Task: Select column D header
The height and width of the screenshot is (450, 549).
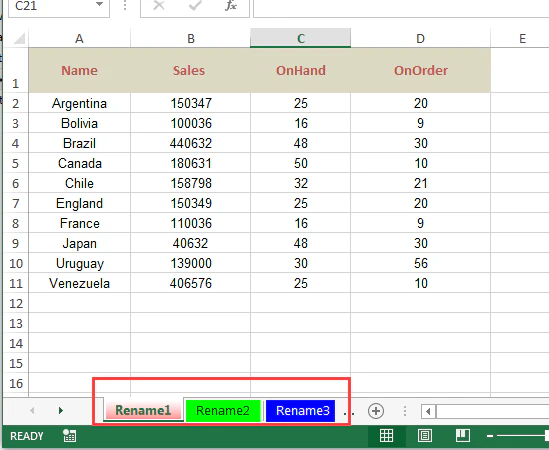Action: pos(421,38)
